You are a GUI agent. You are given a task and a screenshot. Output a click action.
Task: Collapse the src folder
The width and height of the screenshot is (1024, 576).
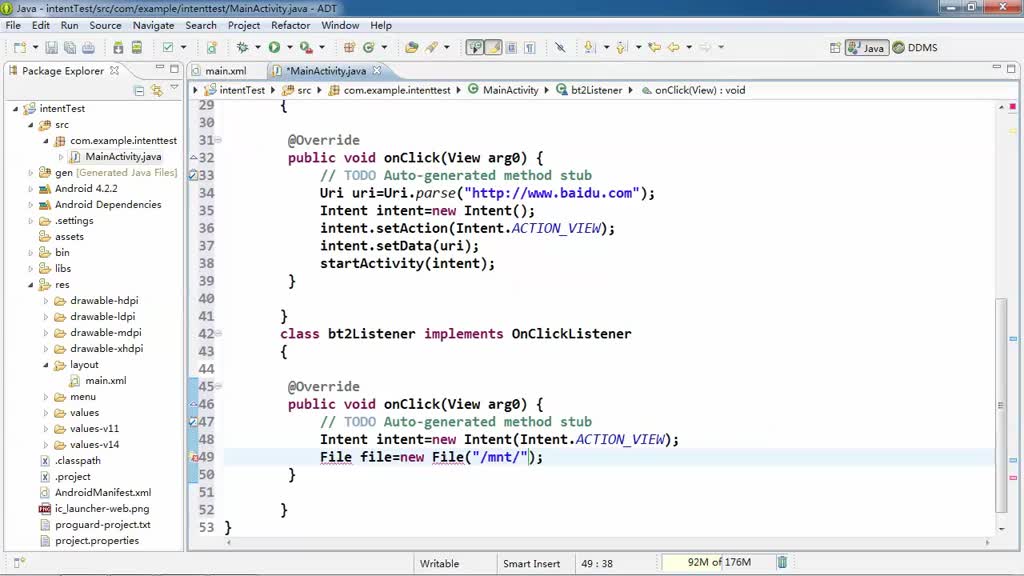(31, 125)
